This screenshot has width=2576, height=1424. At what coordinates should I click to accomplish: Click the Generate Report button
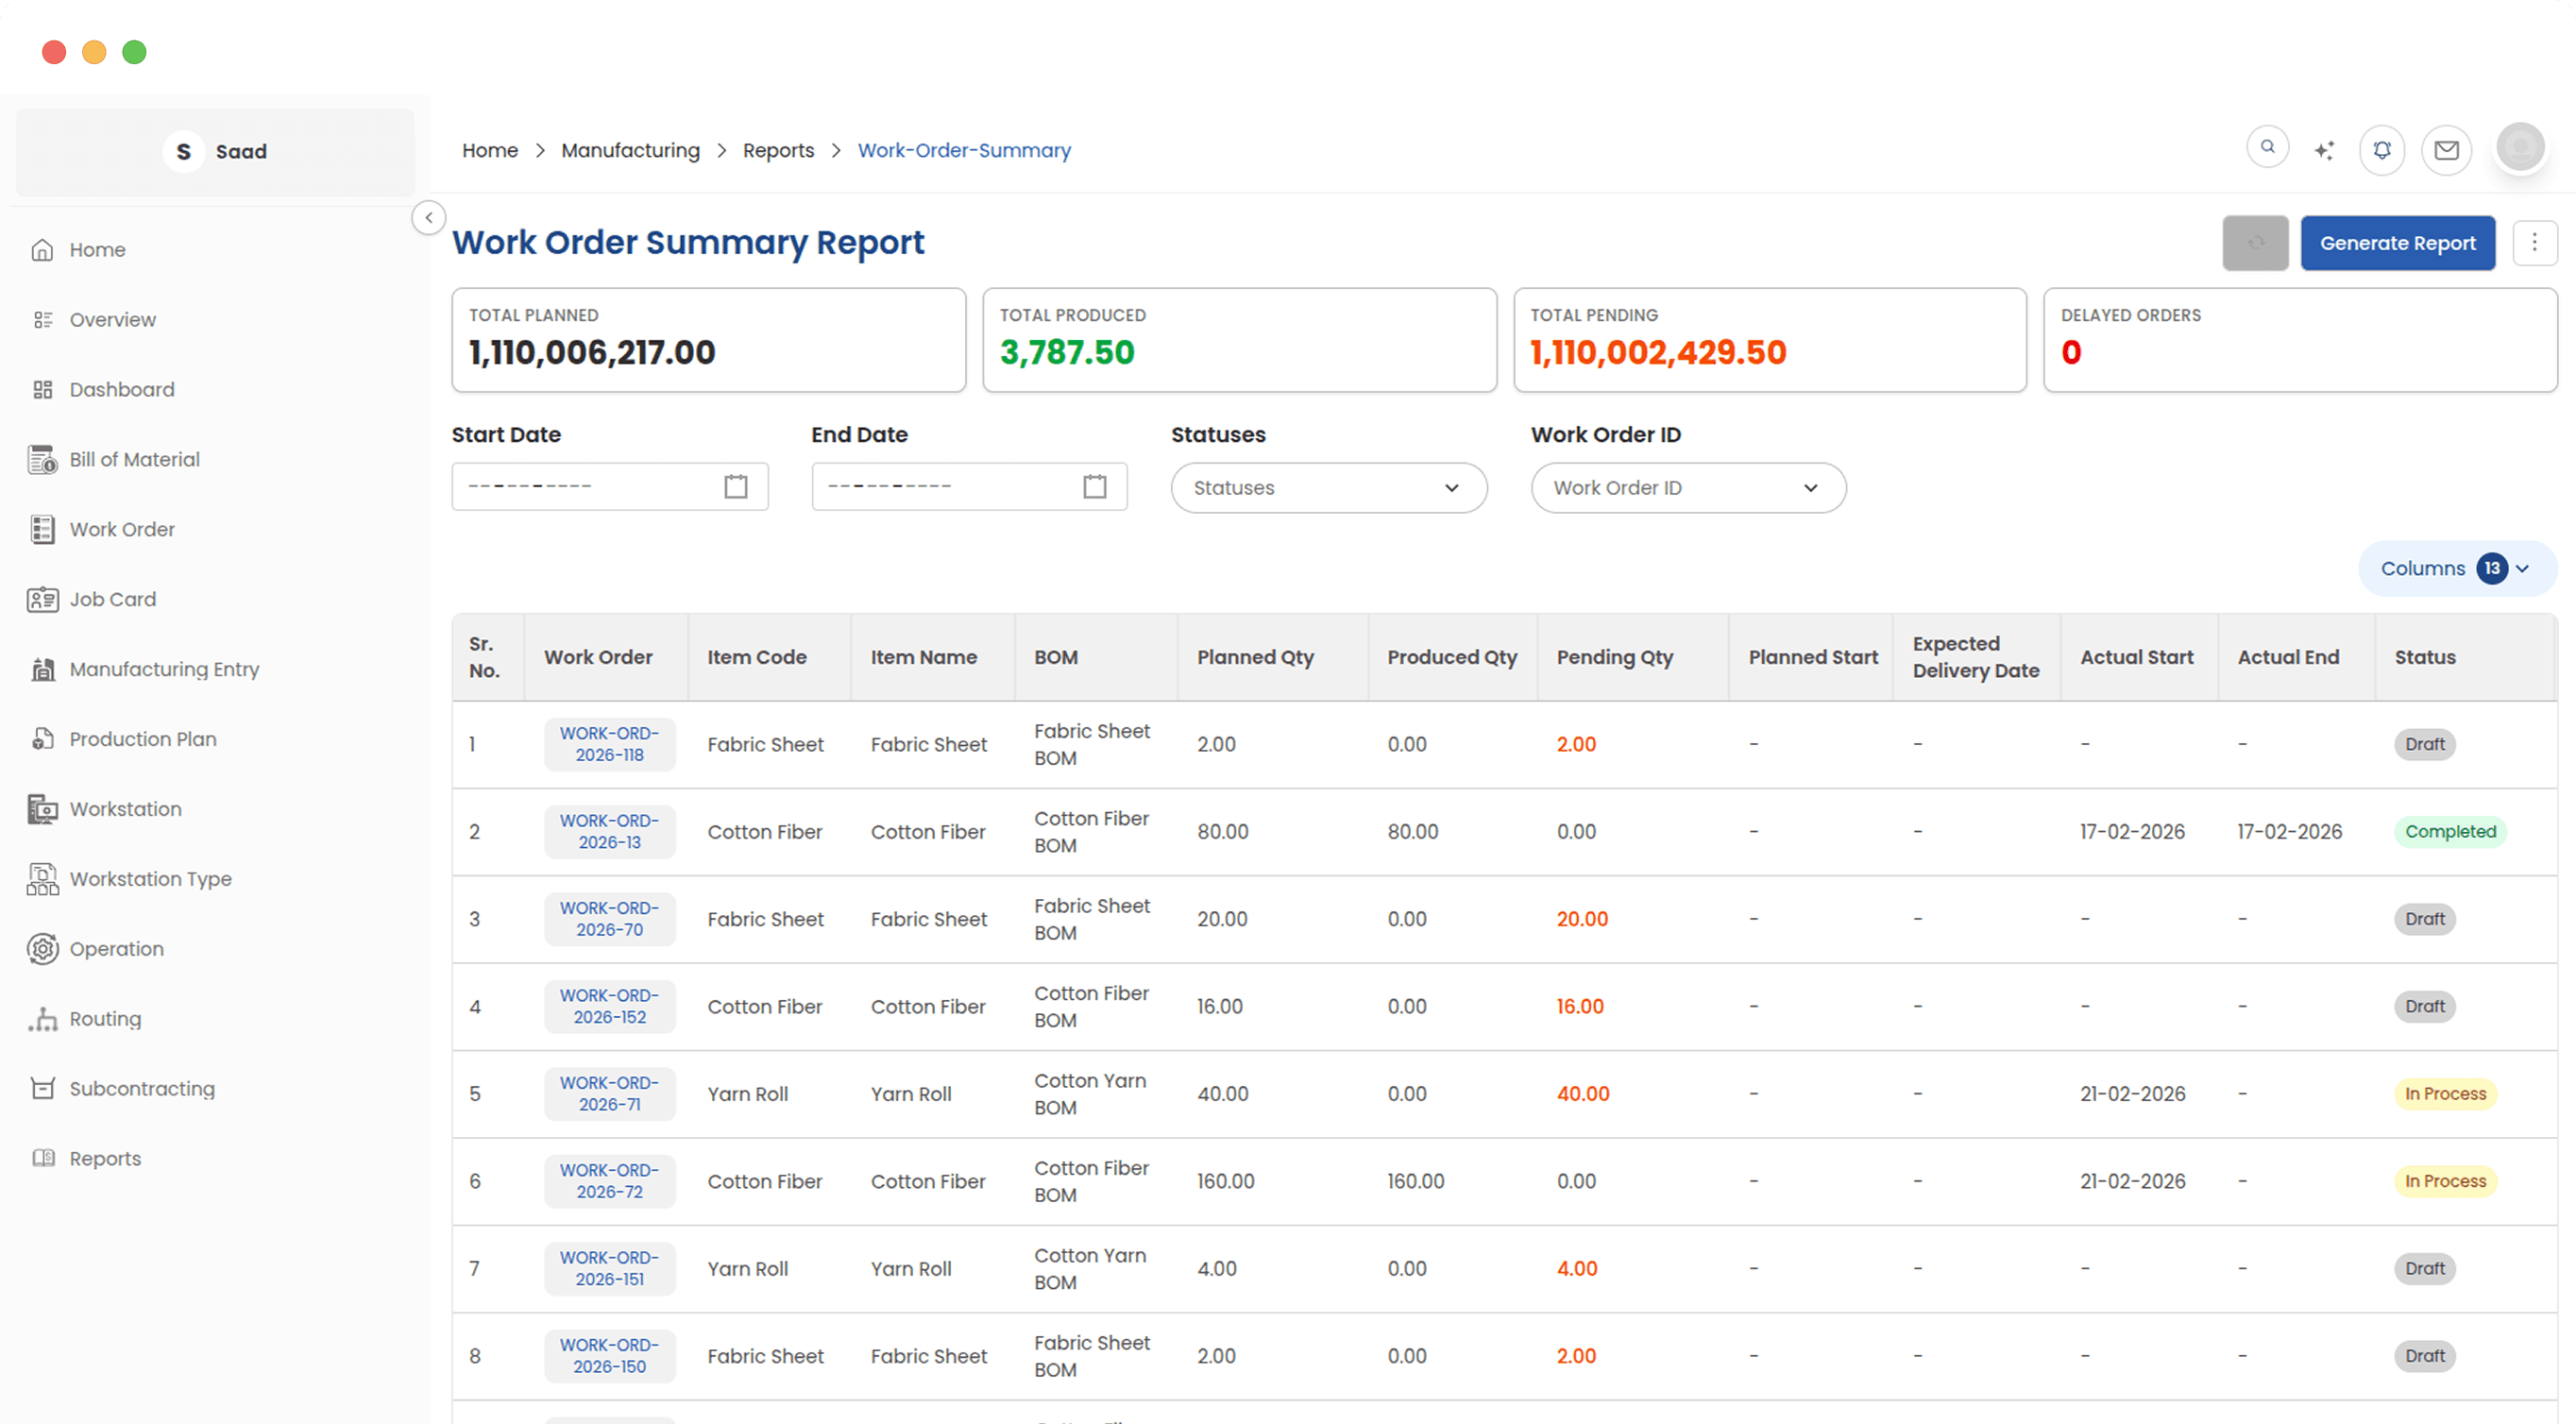pyautogui.click(x=2397, y=243)
